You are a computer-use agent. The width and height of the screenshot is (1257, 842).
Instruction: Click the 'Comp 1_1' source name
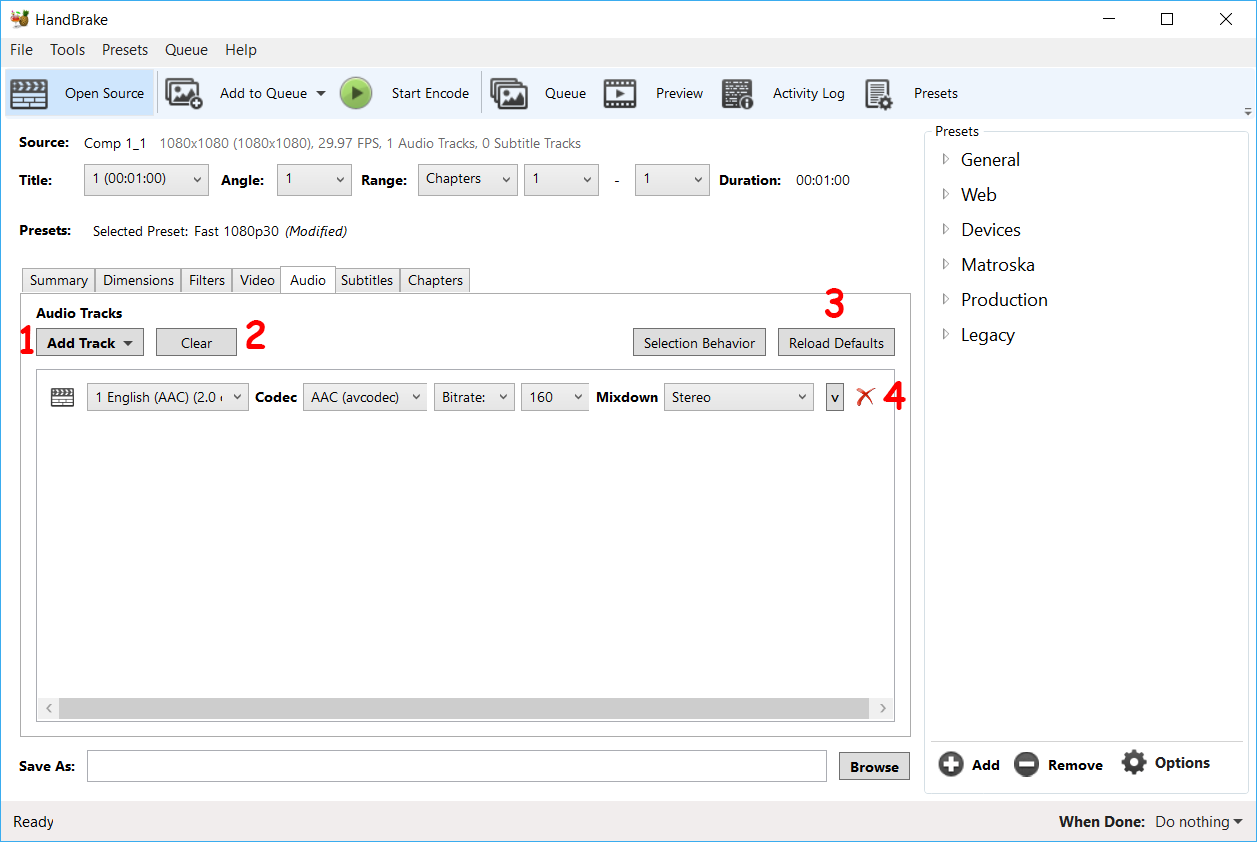coord(116,143)
